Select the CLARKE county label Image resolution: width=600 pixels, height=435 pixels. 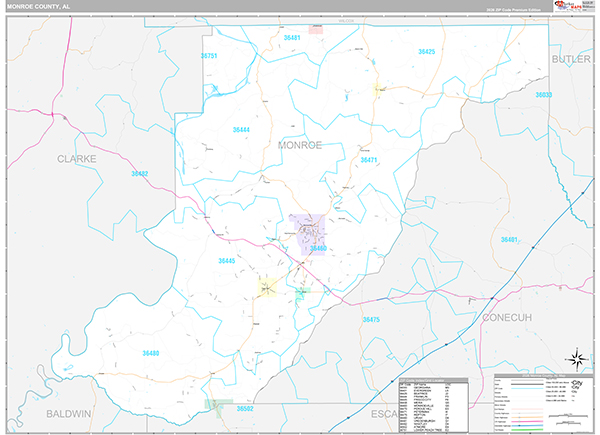click(x=76, y=158)
